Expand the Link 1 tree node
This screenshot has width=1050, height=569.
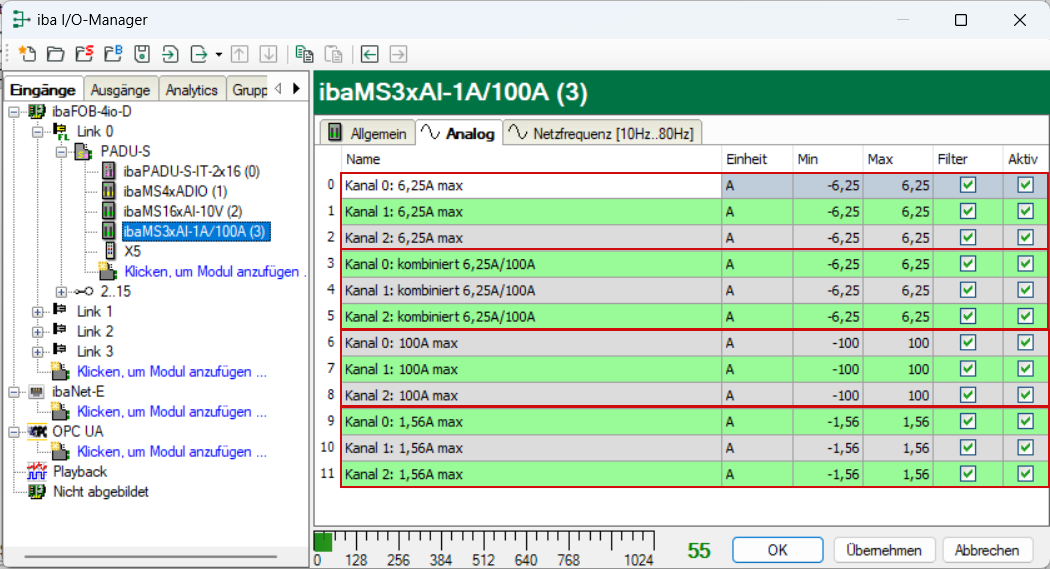coord(38,311)
